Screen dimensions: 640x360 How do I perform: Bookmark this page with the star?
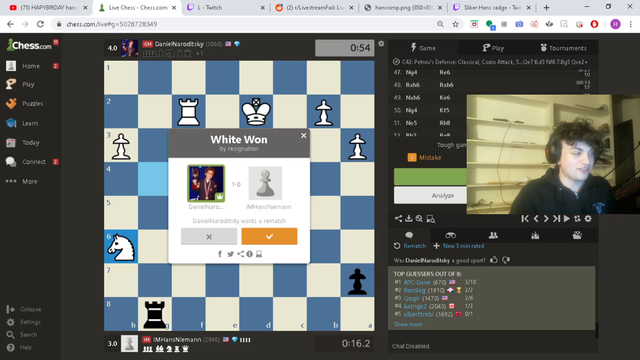pos(456,24)
